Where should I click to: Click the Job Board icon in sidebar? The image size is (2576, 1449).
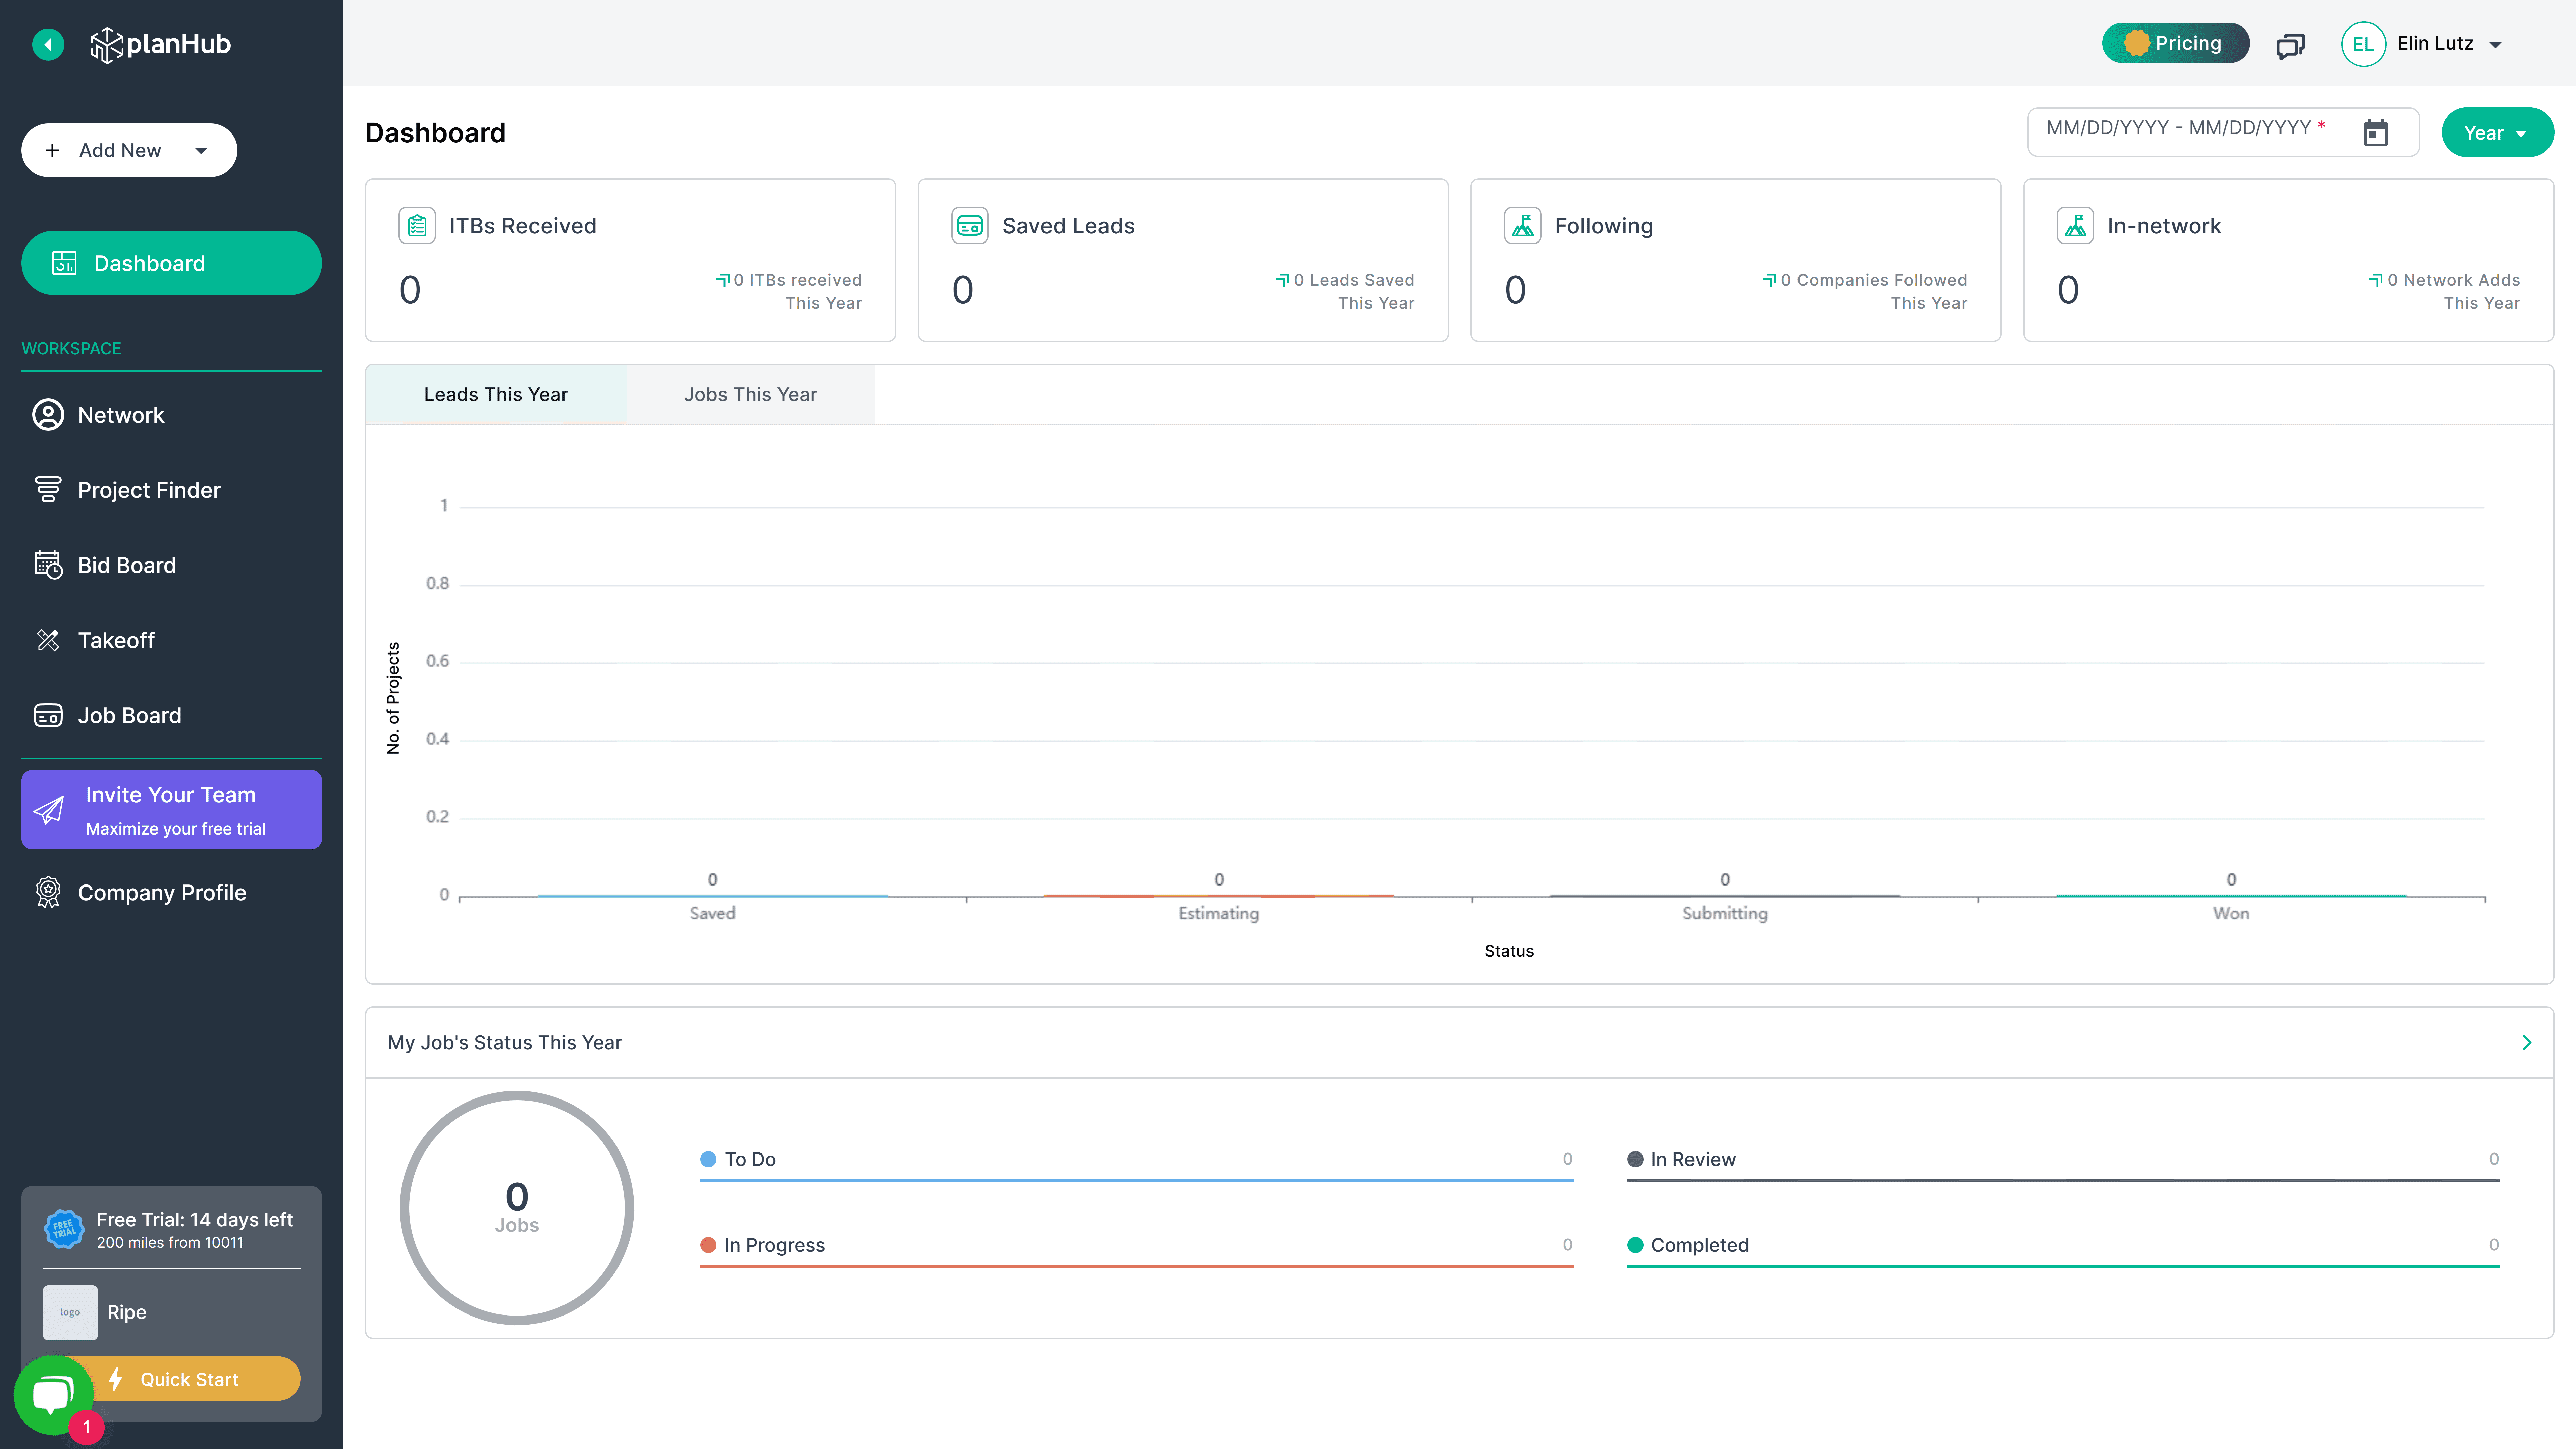click(48, 715)
